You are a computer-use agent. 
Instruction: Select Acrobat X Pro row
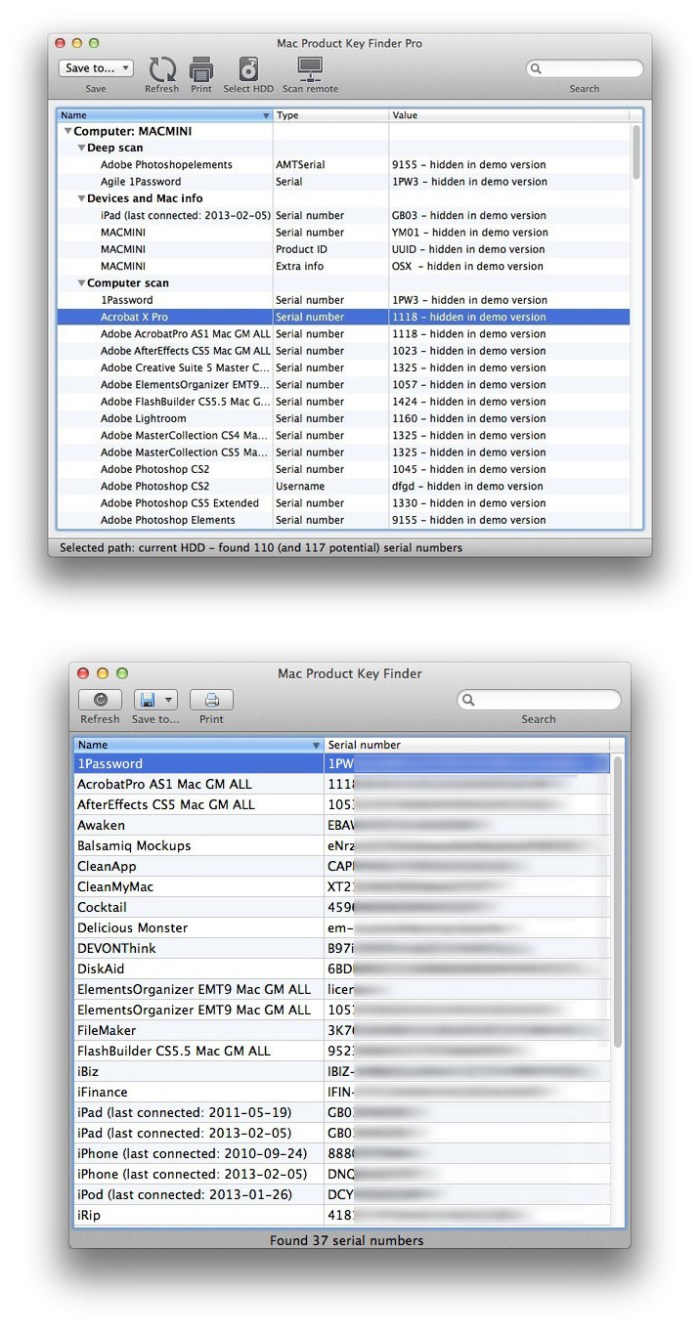(x=344, y=317)
